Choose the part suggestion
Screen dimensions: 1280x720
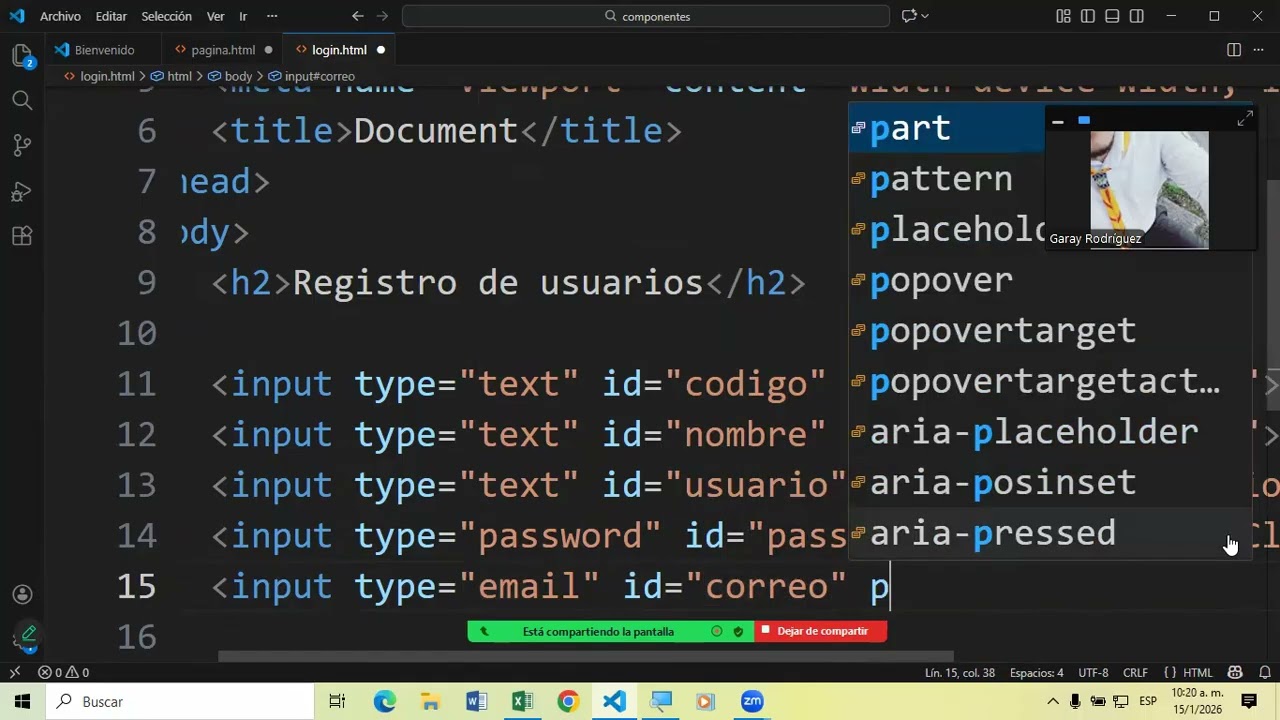click(x=947, y=128)
